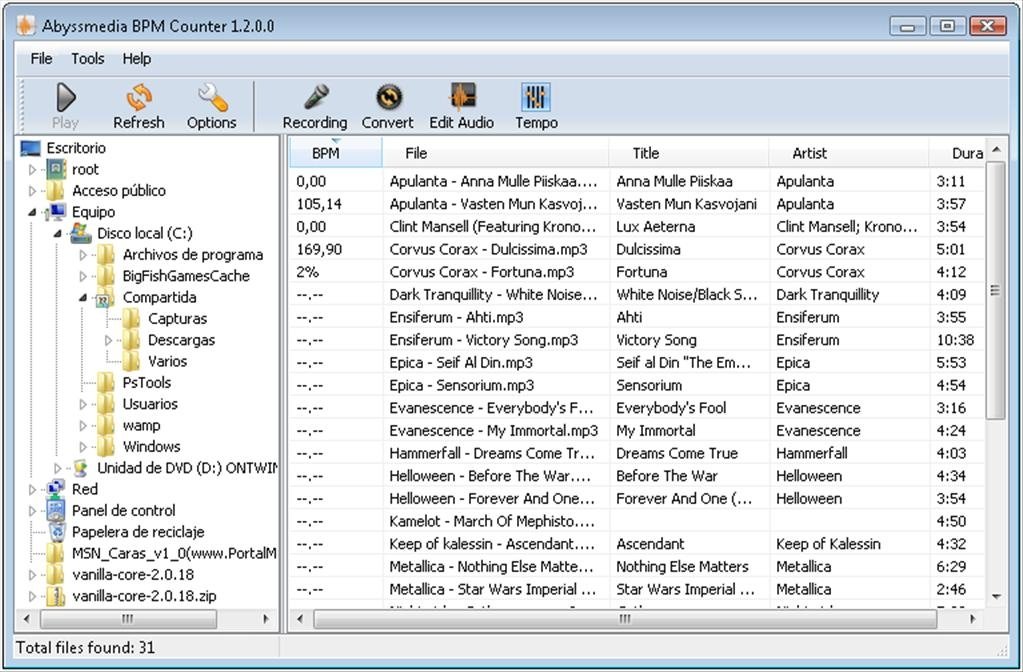This screenshot has width=1023, height=672.
Task: Click the file list's vertical scrollbar thumb
Action: (x=995, y=290)
